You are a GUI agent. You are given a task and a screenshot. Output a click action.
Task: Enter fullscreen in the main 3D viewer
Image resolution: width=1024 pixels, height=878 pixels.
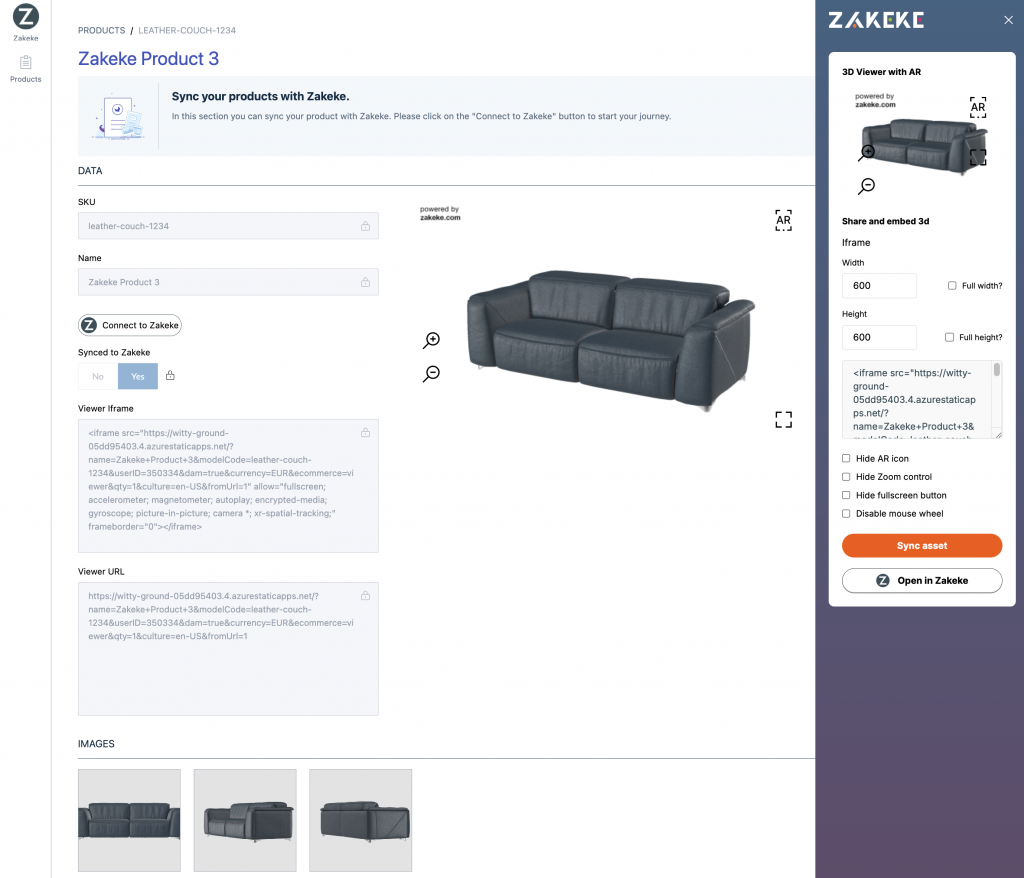coord(783,419)
